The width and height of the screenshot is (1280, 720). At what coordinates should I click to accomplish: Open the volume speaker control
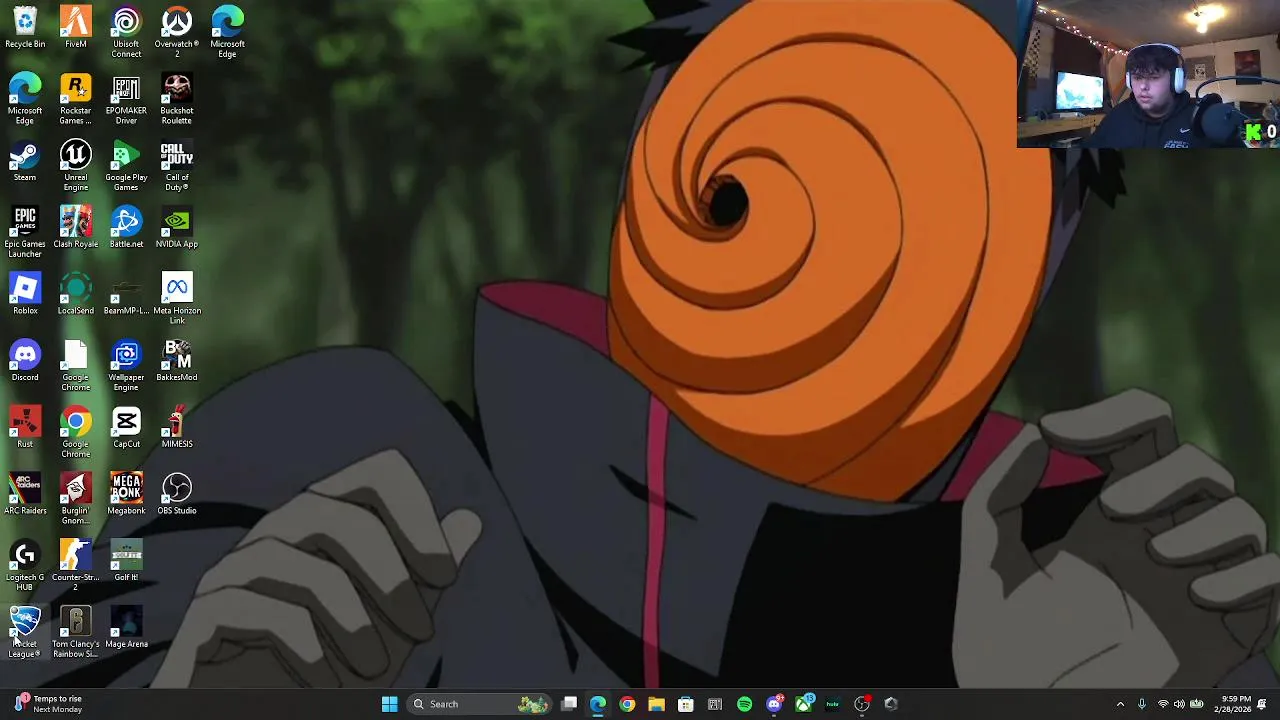tap(1179, 704)
